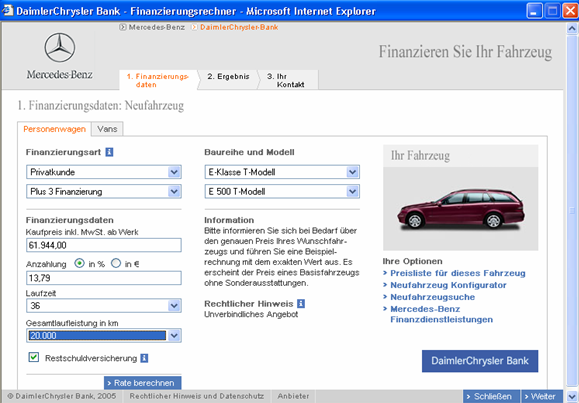The image size is (579, 403).
Task: Open the Rechtlicher Hinweis info icon
Action: [x=301, y=304]
